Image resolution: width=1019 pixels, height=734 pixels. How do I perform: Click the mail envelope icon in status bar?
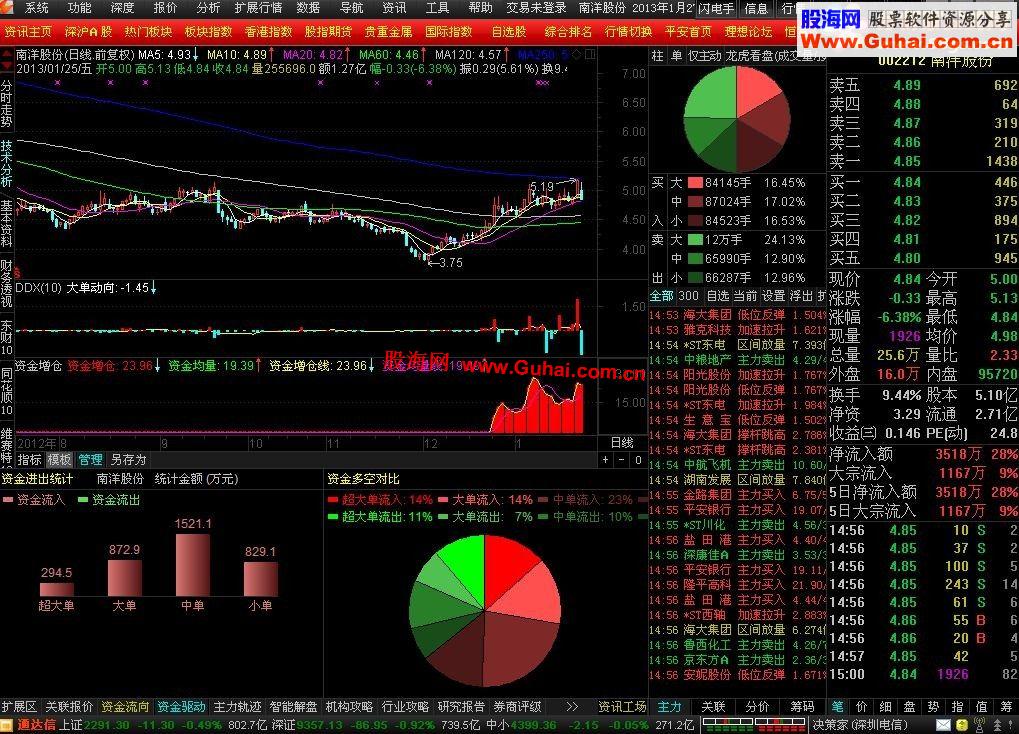[x=943, y=725]
